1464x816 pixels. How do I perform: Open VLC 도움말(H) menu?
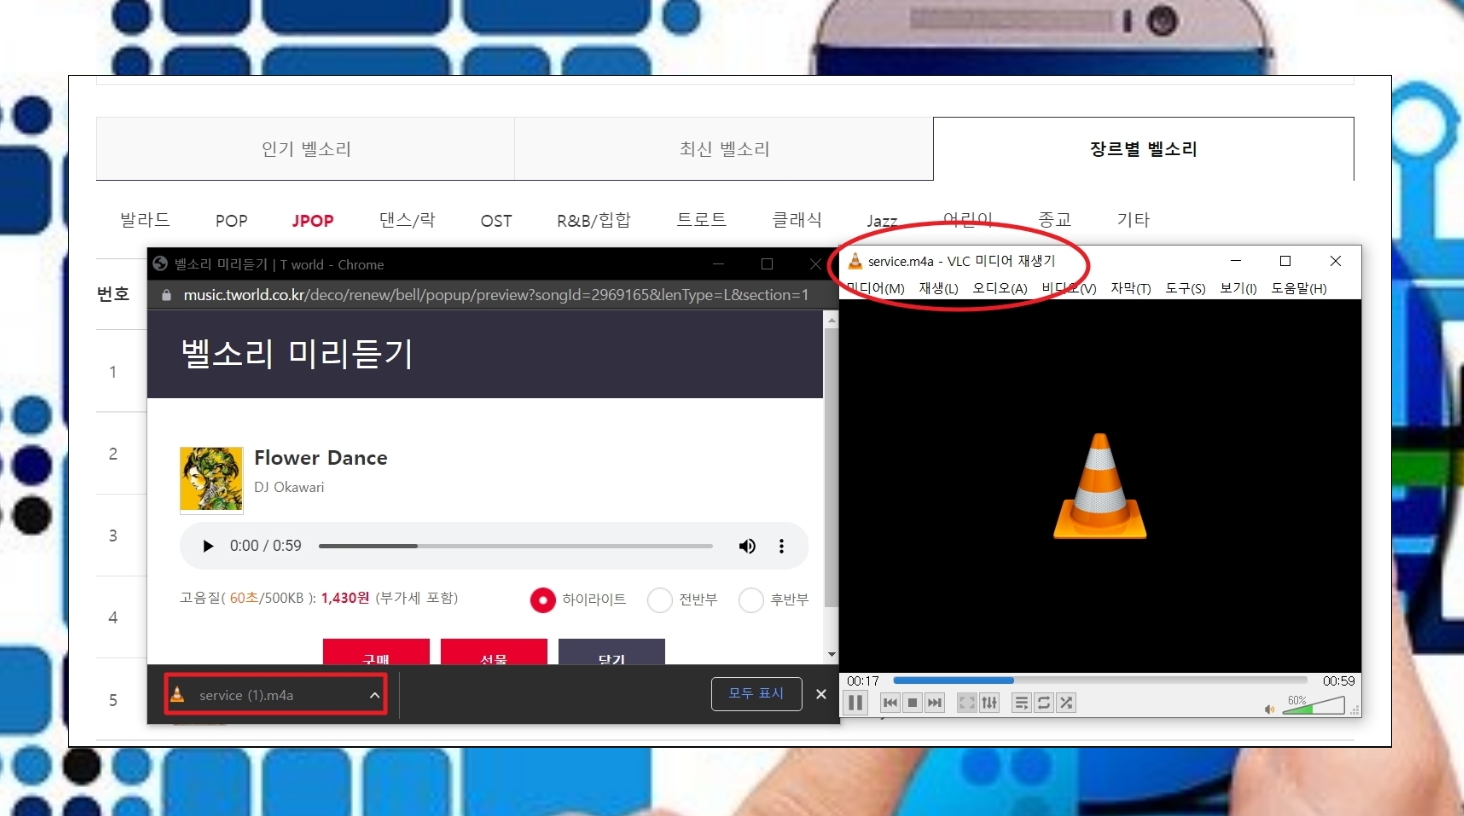point(1298,288)
